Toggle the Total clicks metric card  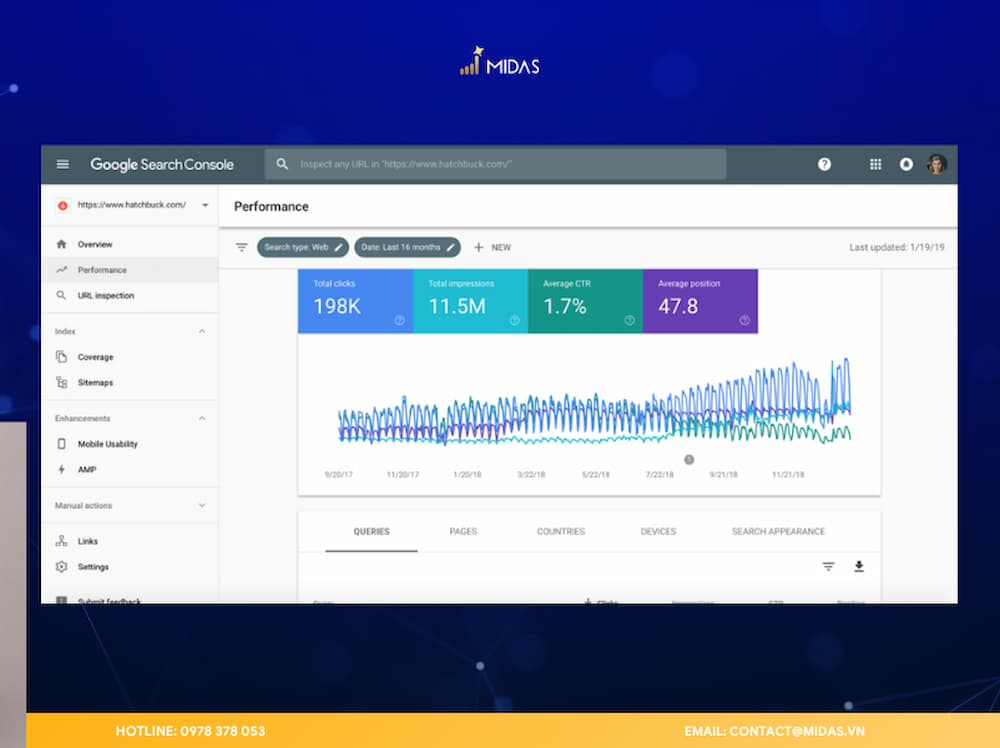click(x=355, y=301)
